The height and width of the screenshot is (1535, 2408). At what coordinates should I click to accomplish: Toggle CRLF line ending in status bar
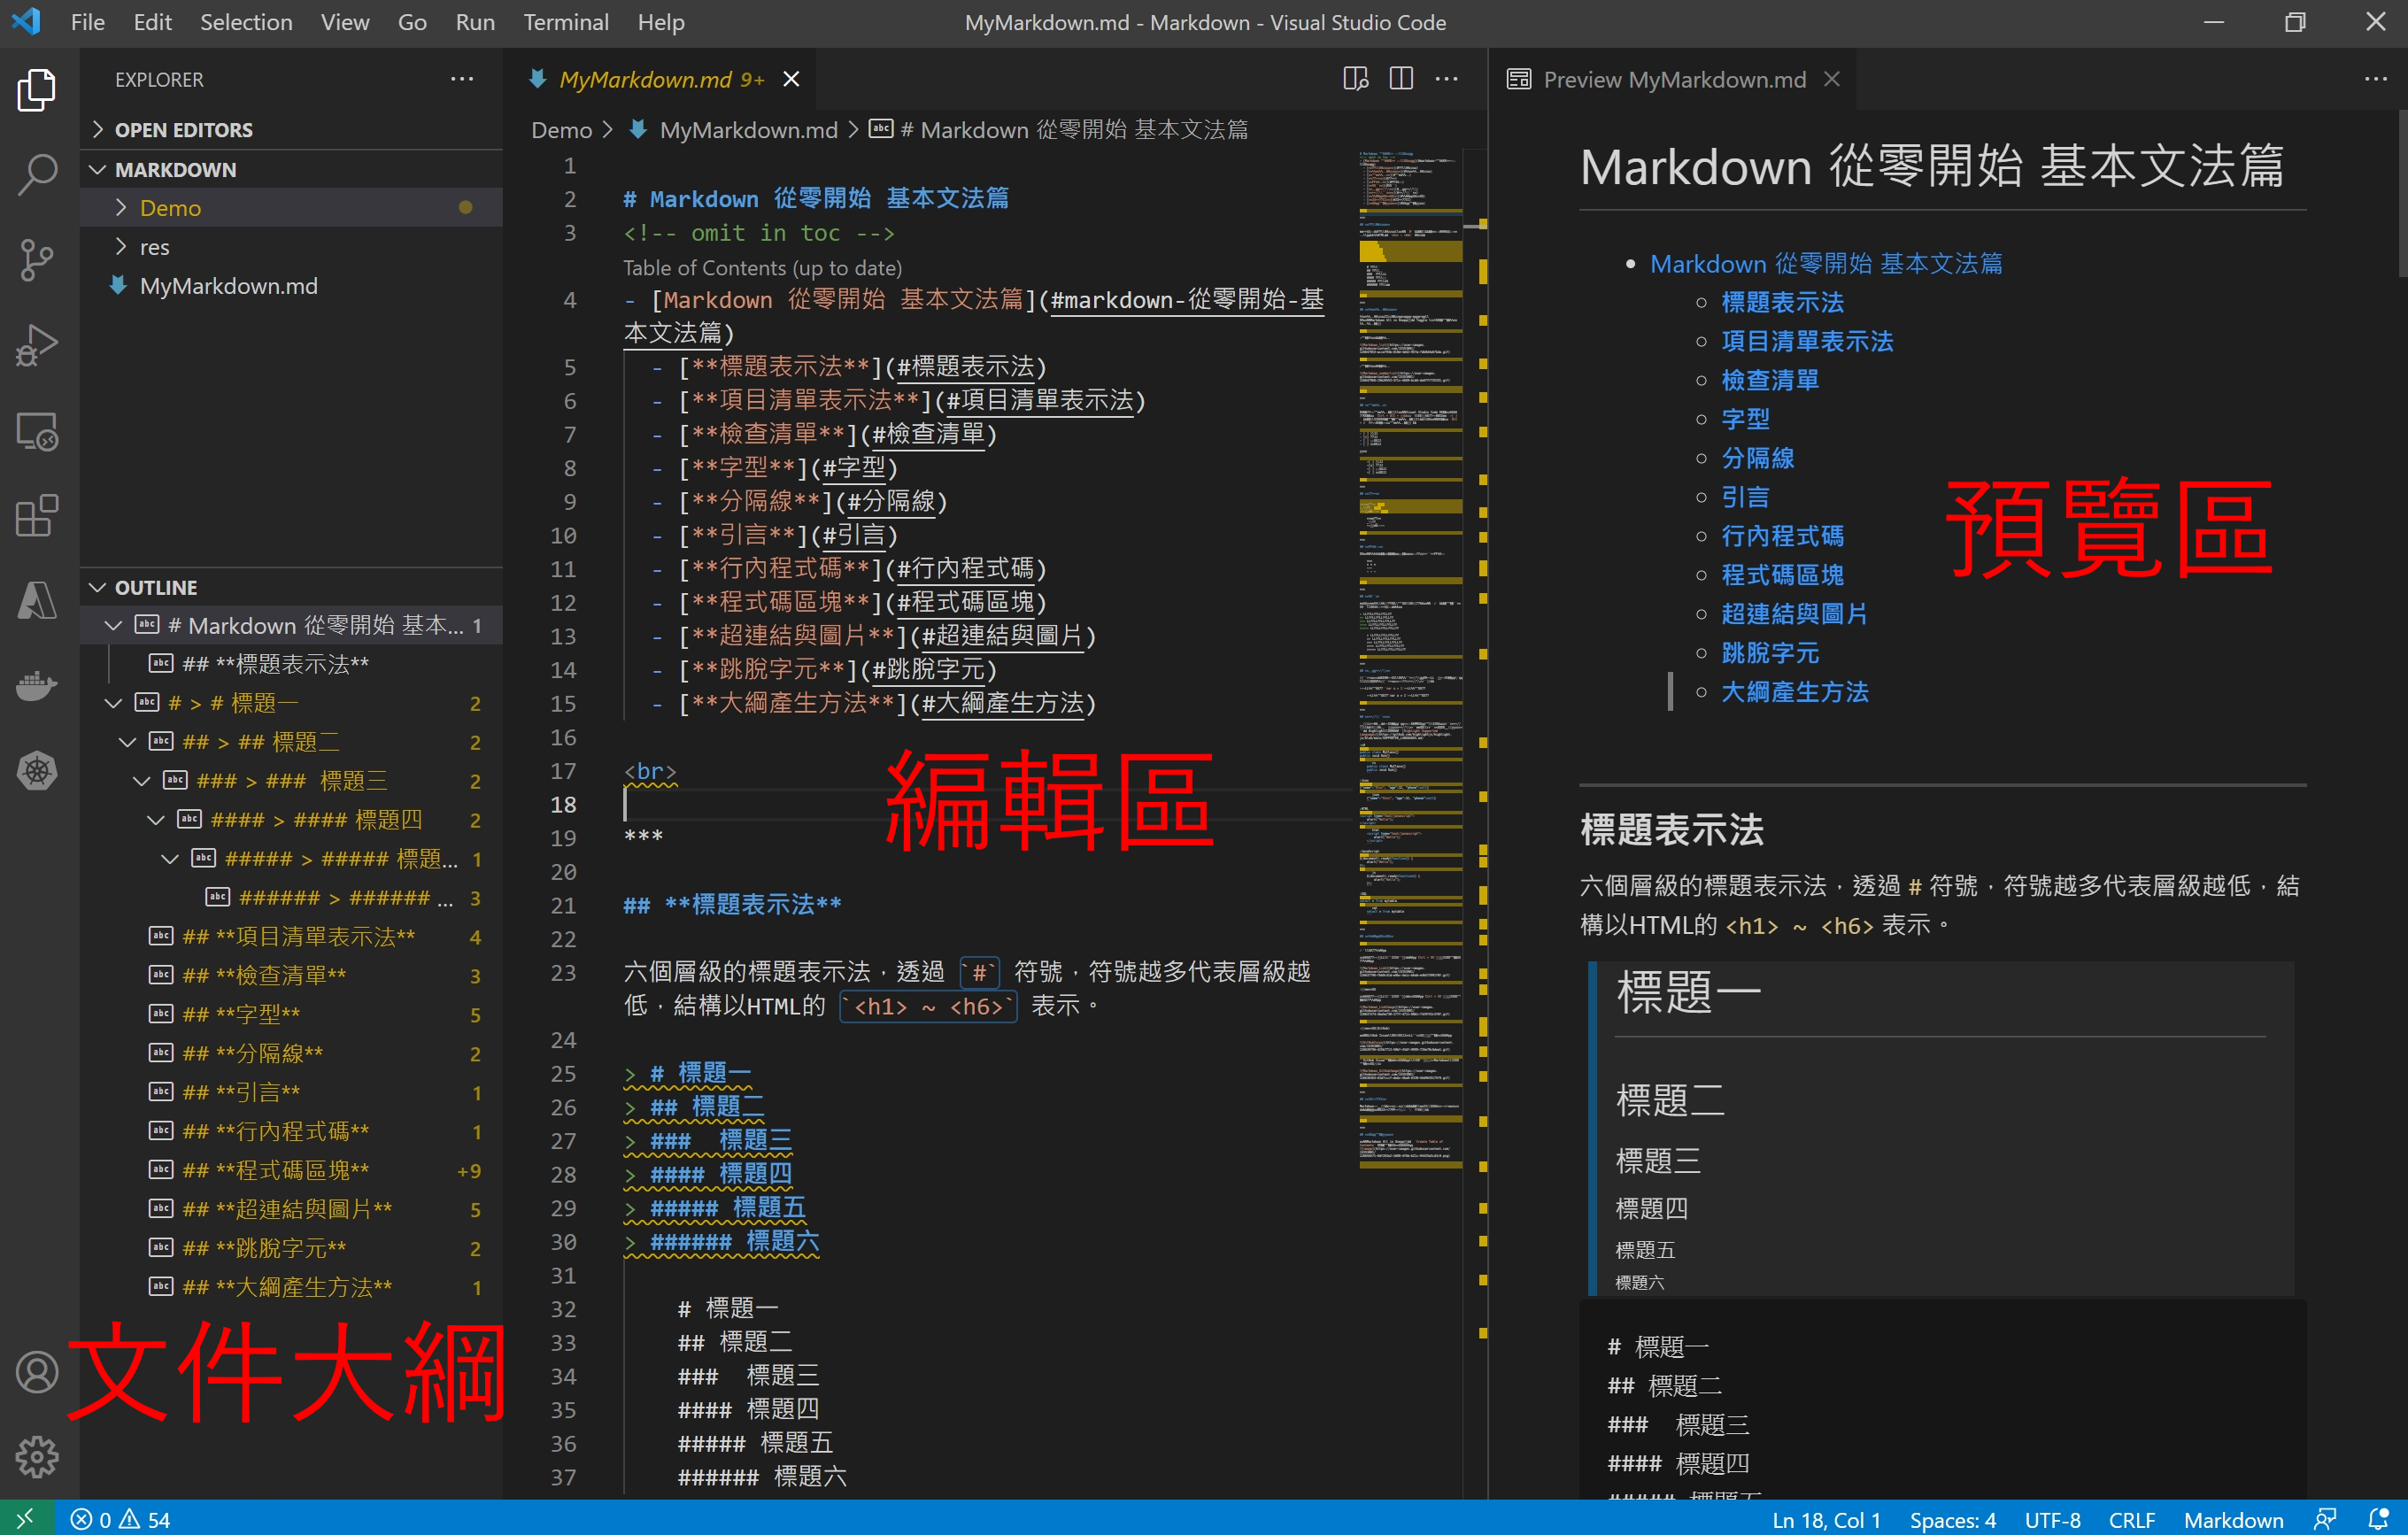[x=2131, y=1519]
